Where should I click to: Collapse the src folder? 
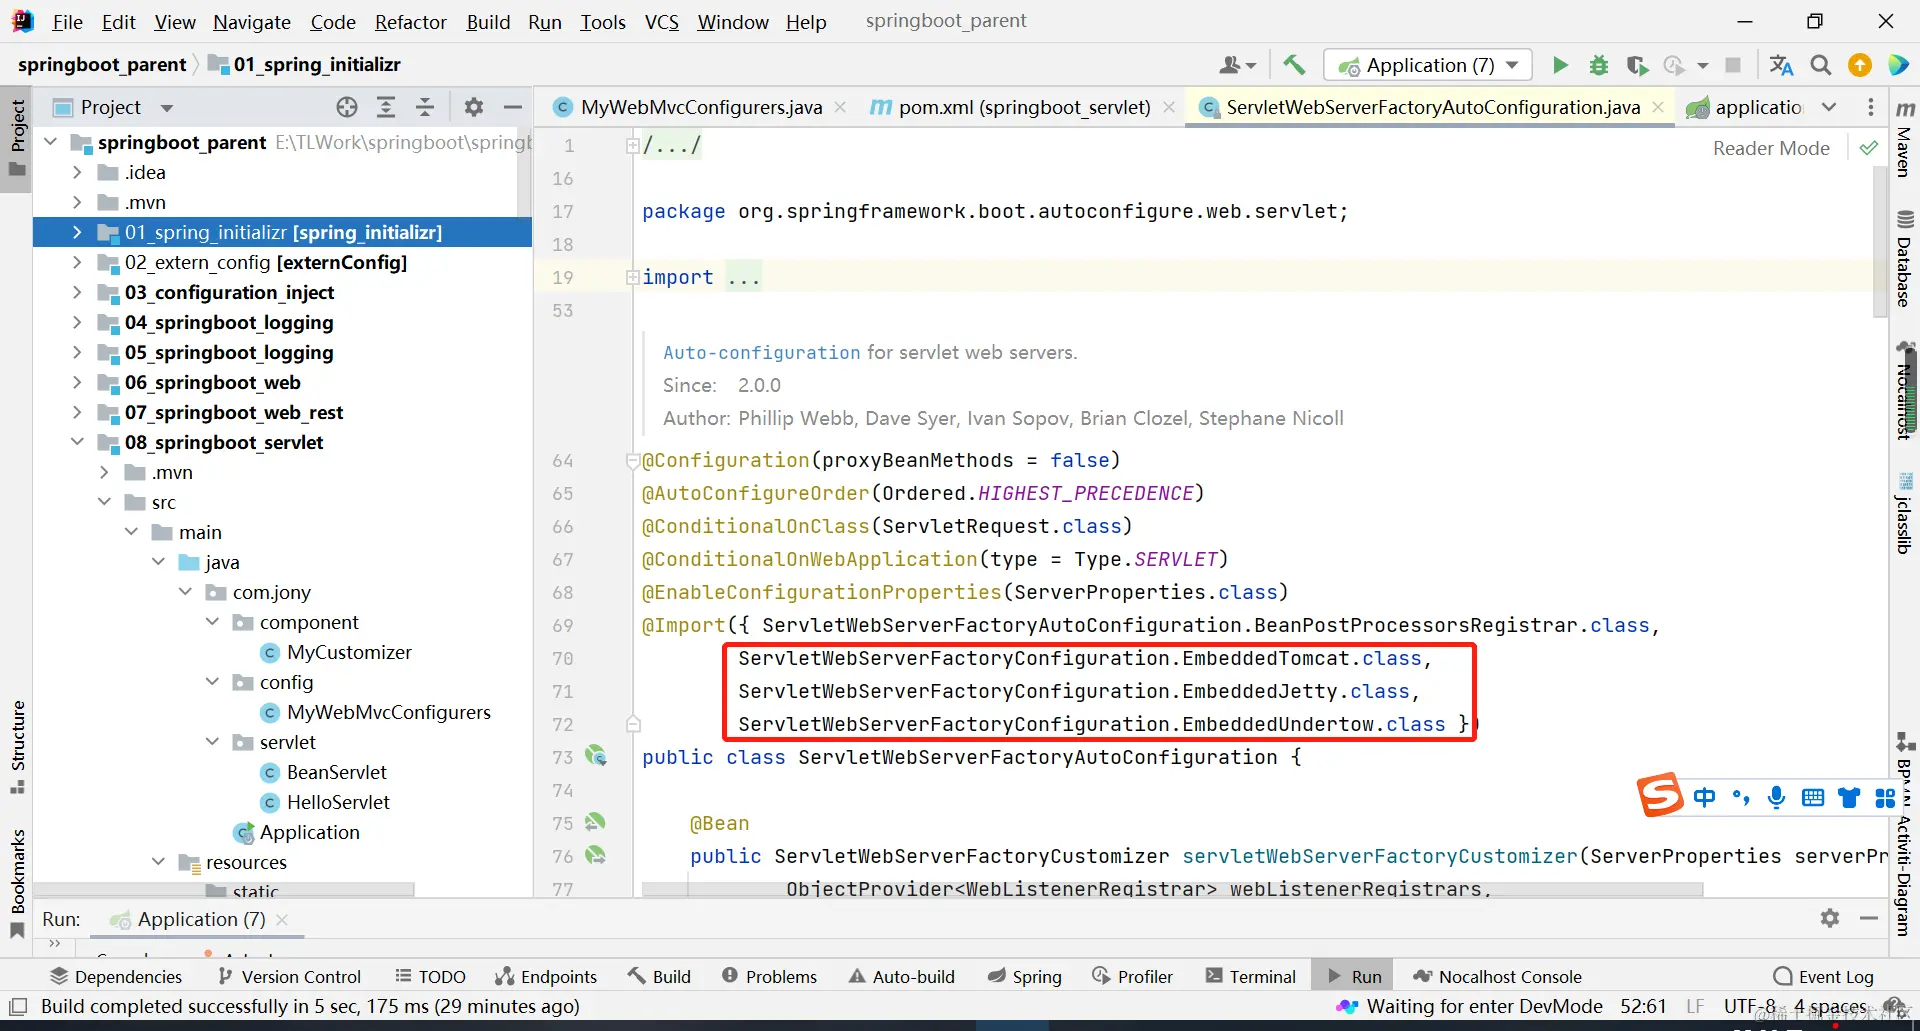[104, 502]
